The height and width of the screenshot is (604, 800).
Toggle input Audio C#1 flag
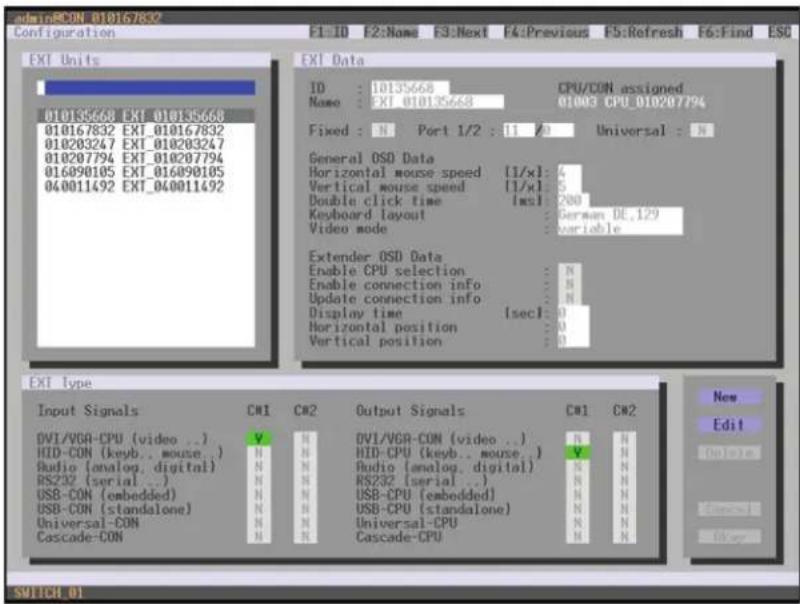[x=259, y=466]
